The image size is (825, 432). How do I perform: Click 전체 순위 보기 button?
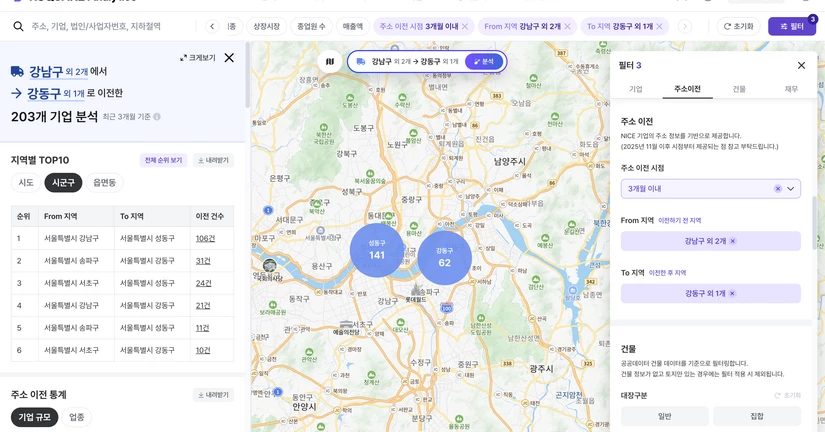pyautogui.click(x=163, y=160)
